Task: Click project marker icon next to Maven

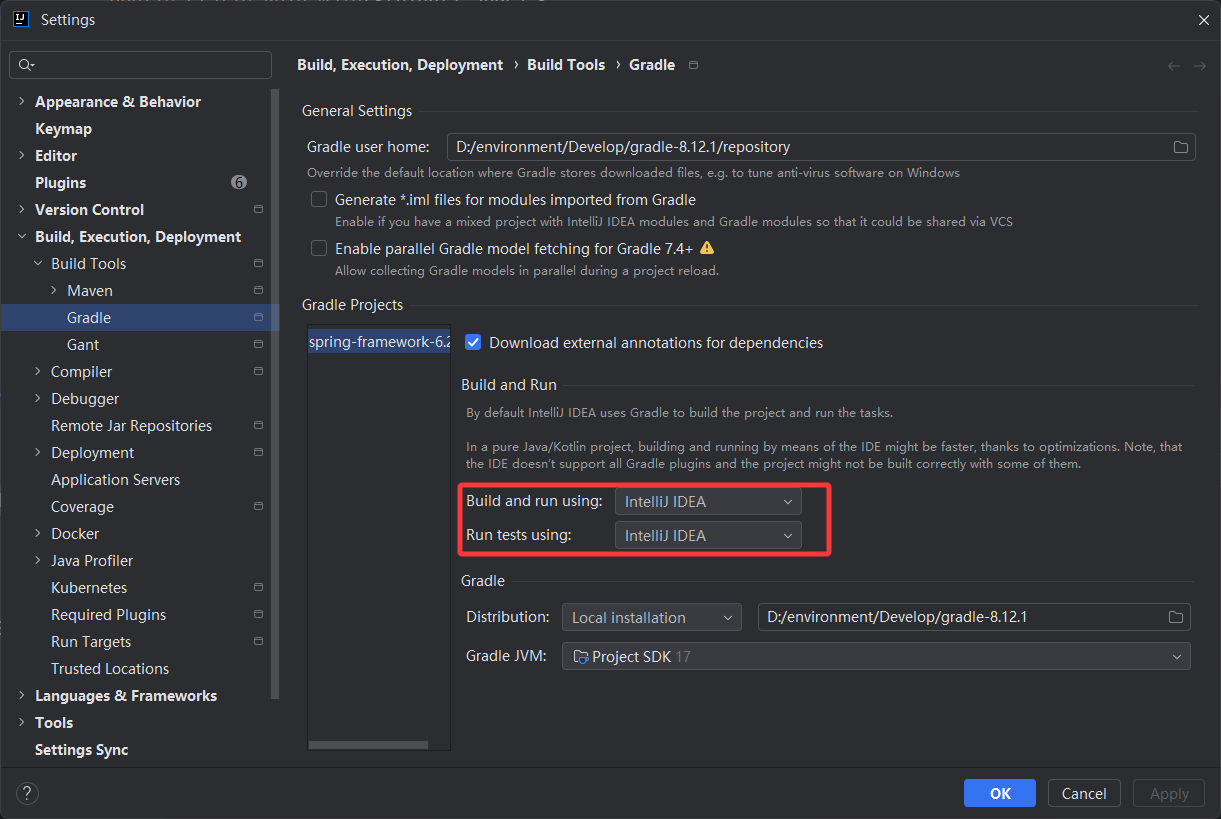Action: coord(258,290)
